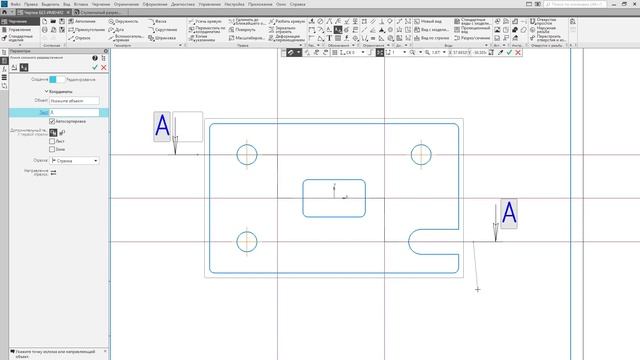Select the Отрезок (line segment) tool
The height and width of the screenshot is (360, 640).
coord(80,38)
